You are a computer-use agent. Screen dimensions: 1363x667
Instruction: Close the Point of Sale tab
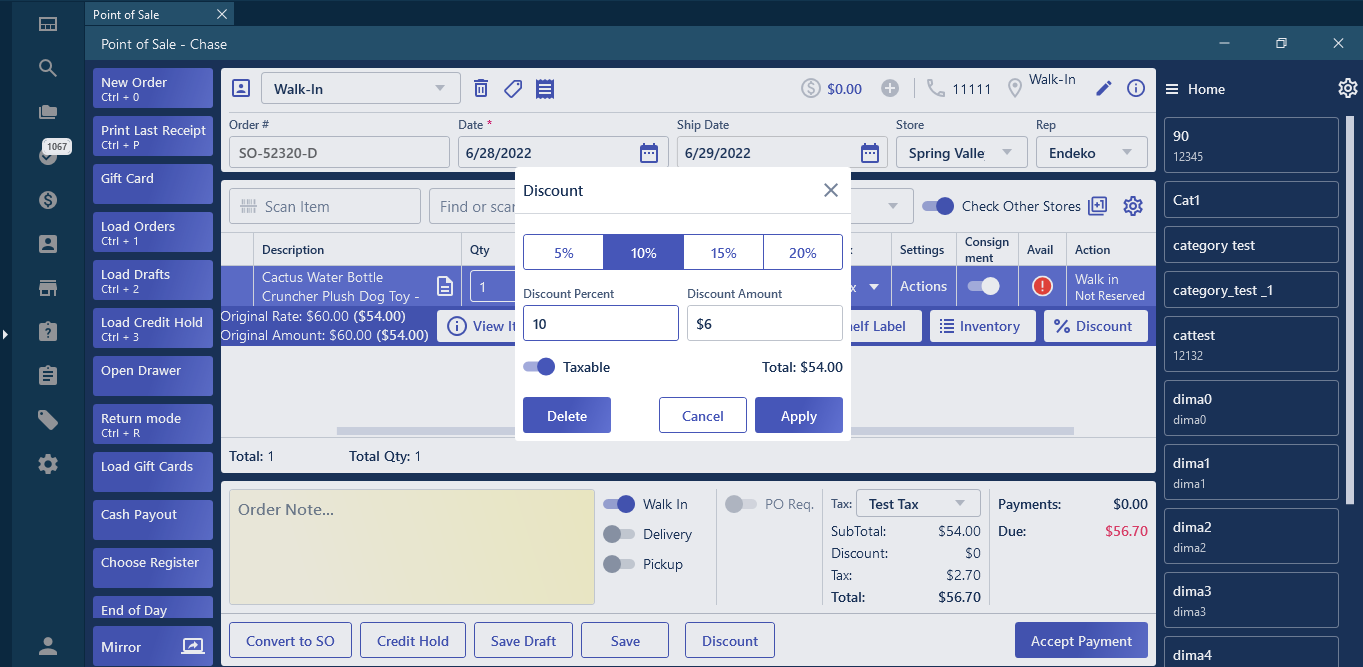(x=223, y=14)
